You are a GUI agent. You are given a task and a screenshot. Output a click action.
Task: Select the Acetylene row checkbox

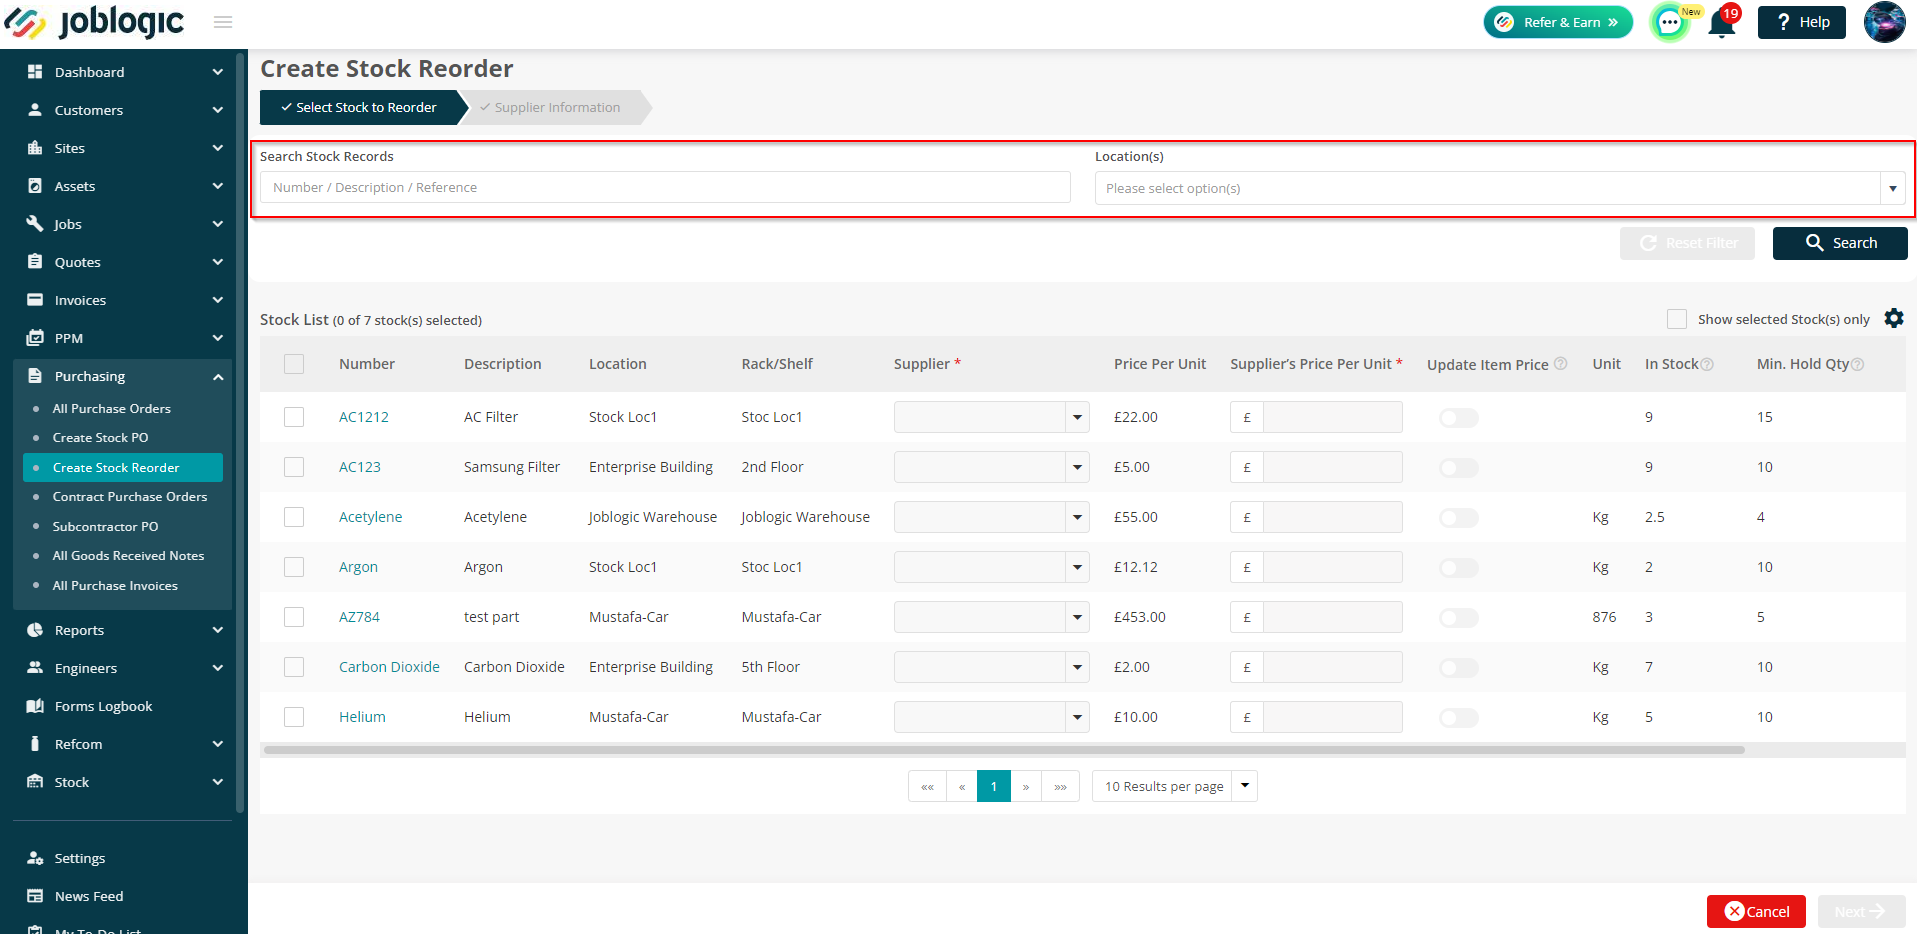point(294,517)
